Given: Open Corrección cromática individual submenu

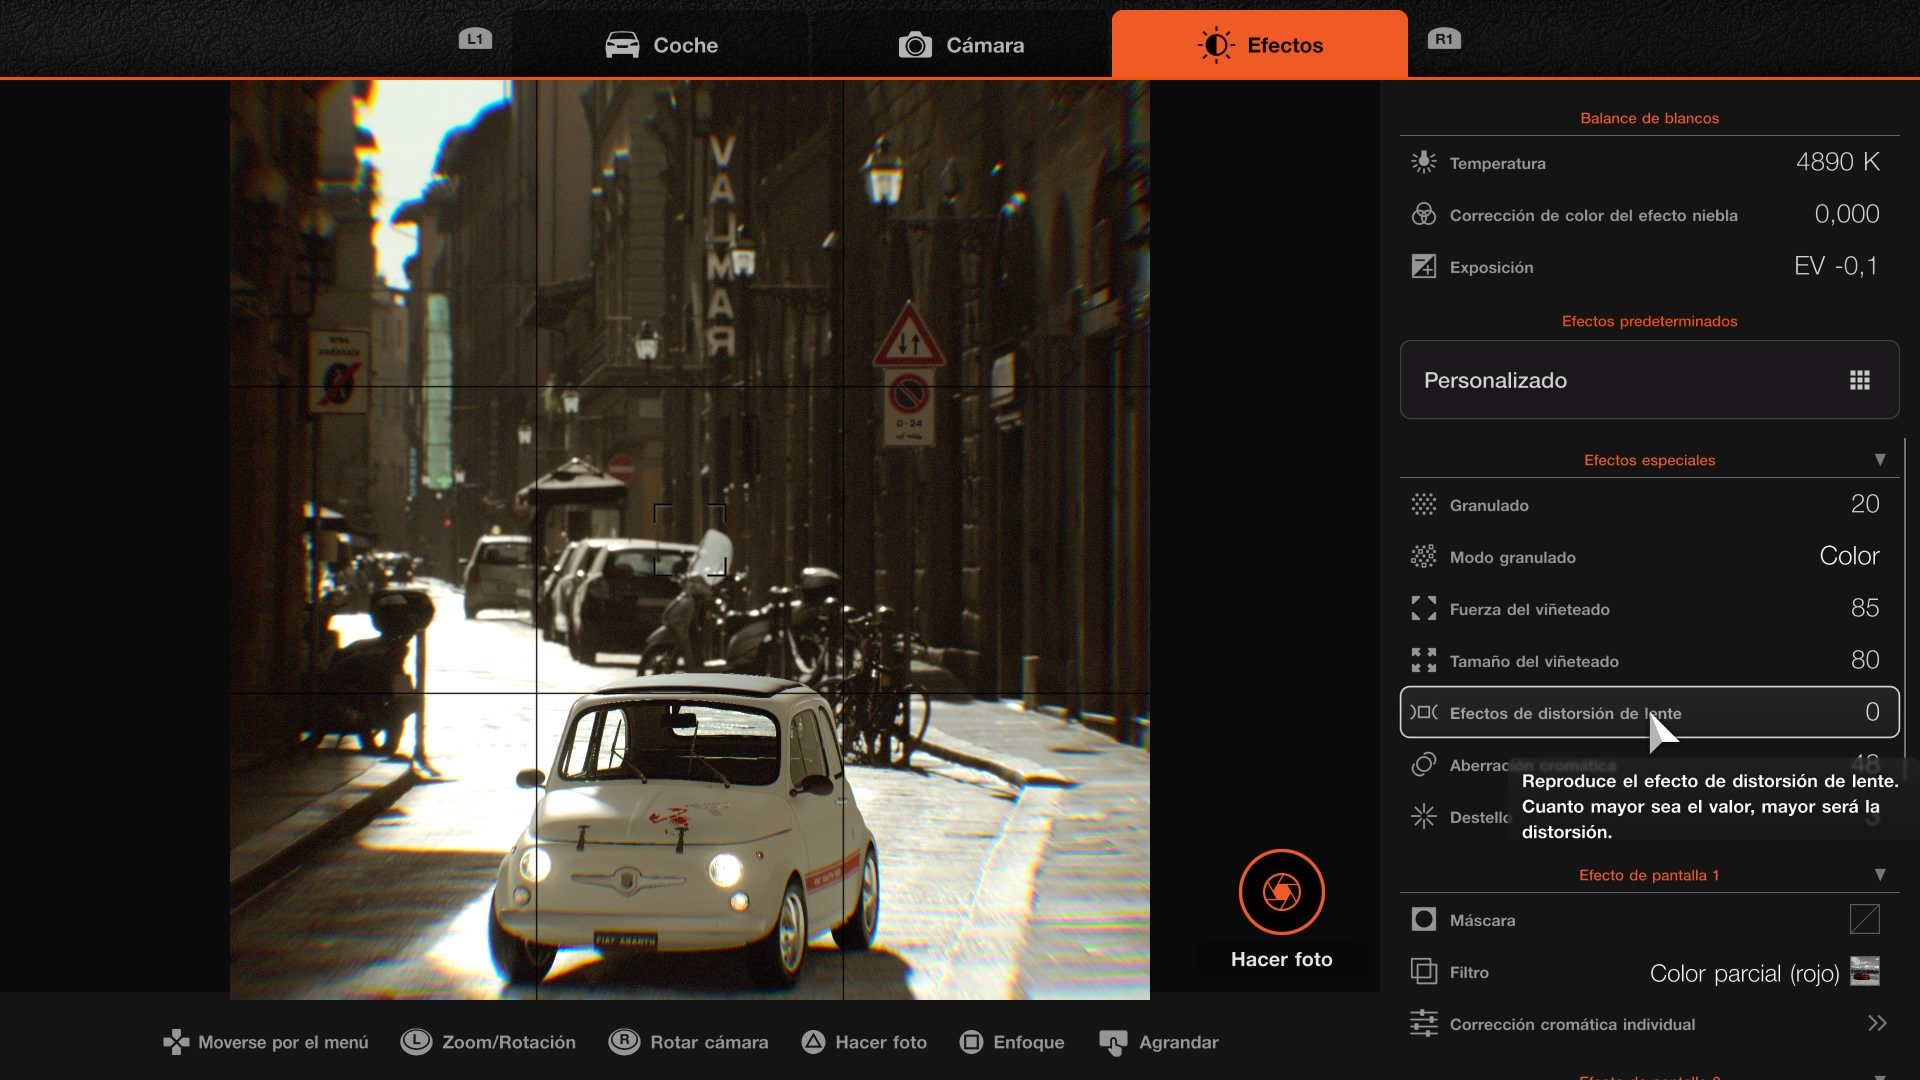Looking at the screenshot, I should pos(1876,1023).
